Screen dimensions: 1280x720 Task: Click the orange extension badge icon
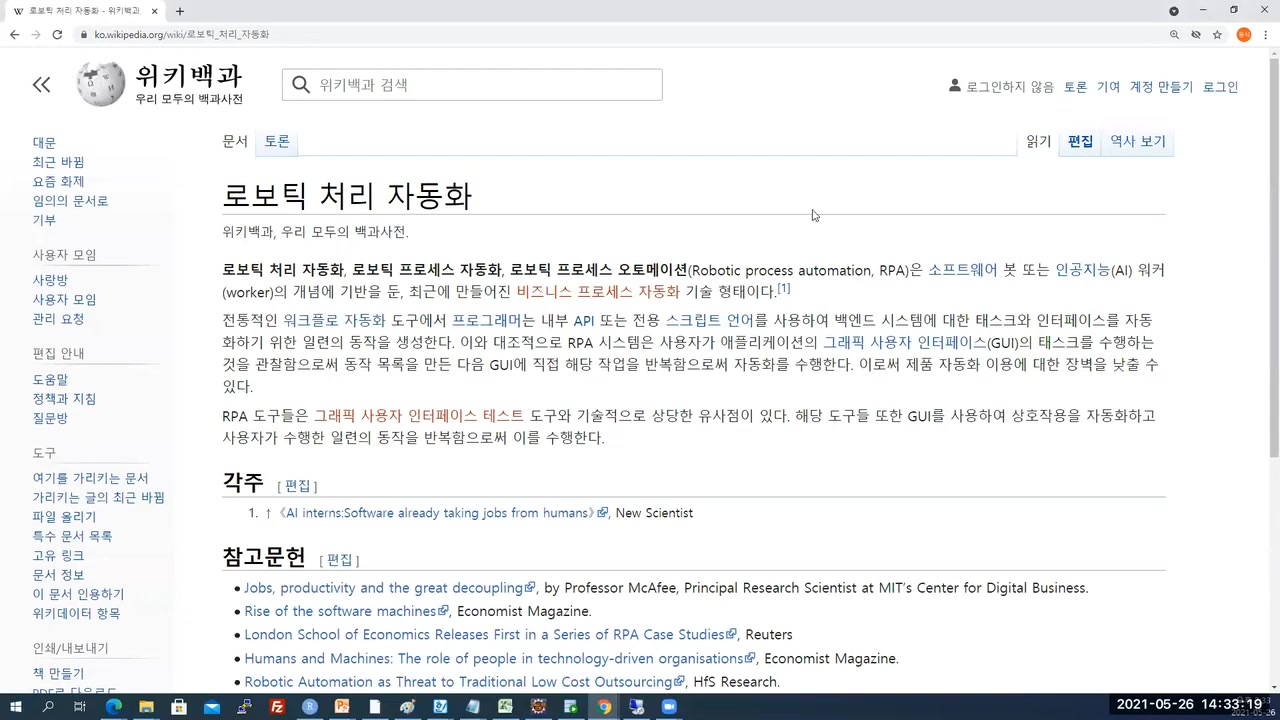(x=1244, y=34)
